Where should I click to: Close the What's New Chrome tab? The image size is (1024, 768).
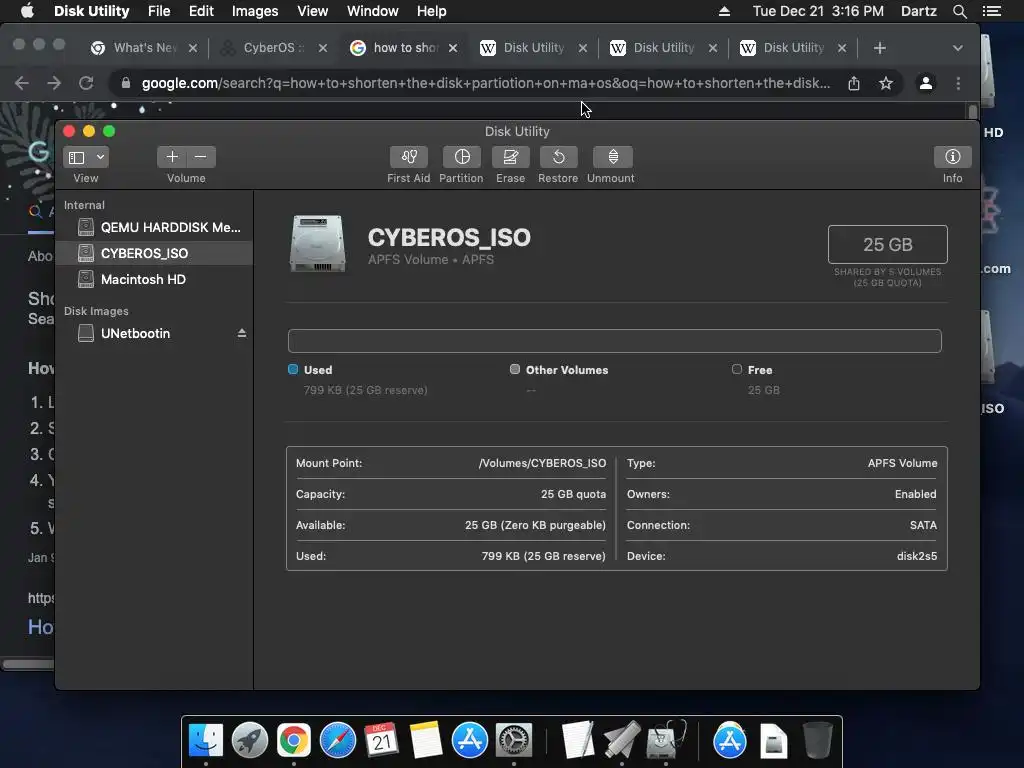tap(193, 48)
